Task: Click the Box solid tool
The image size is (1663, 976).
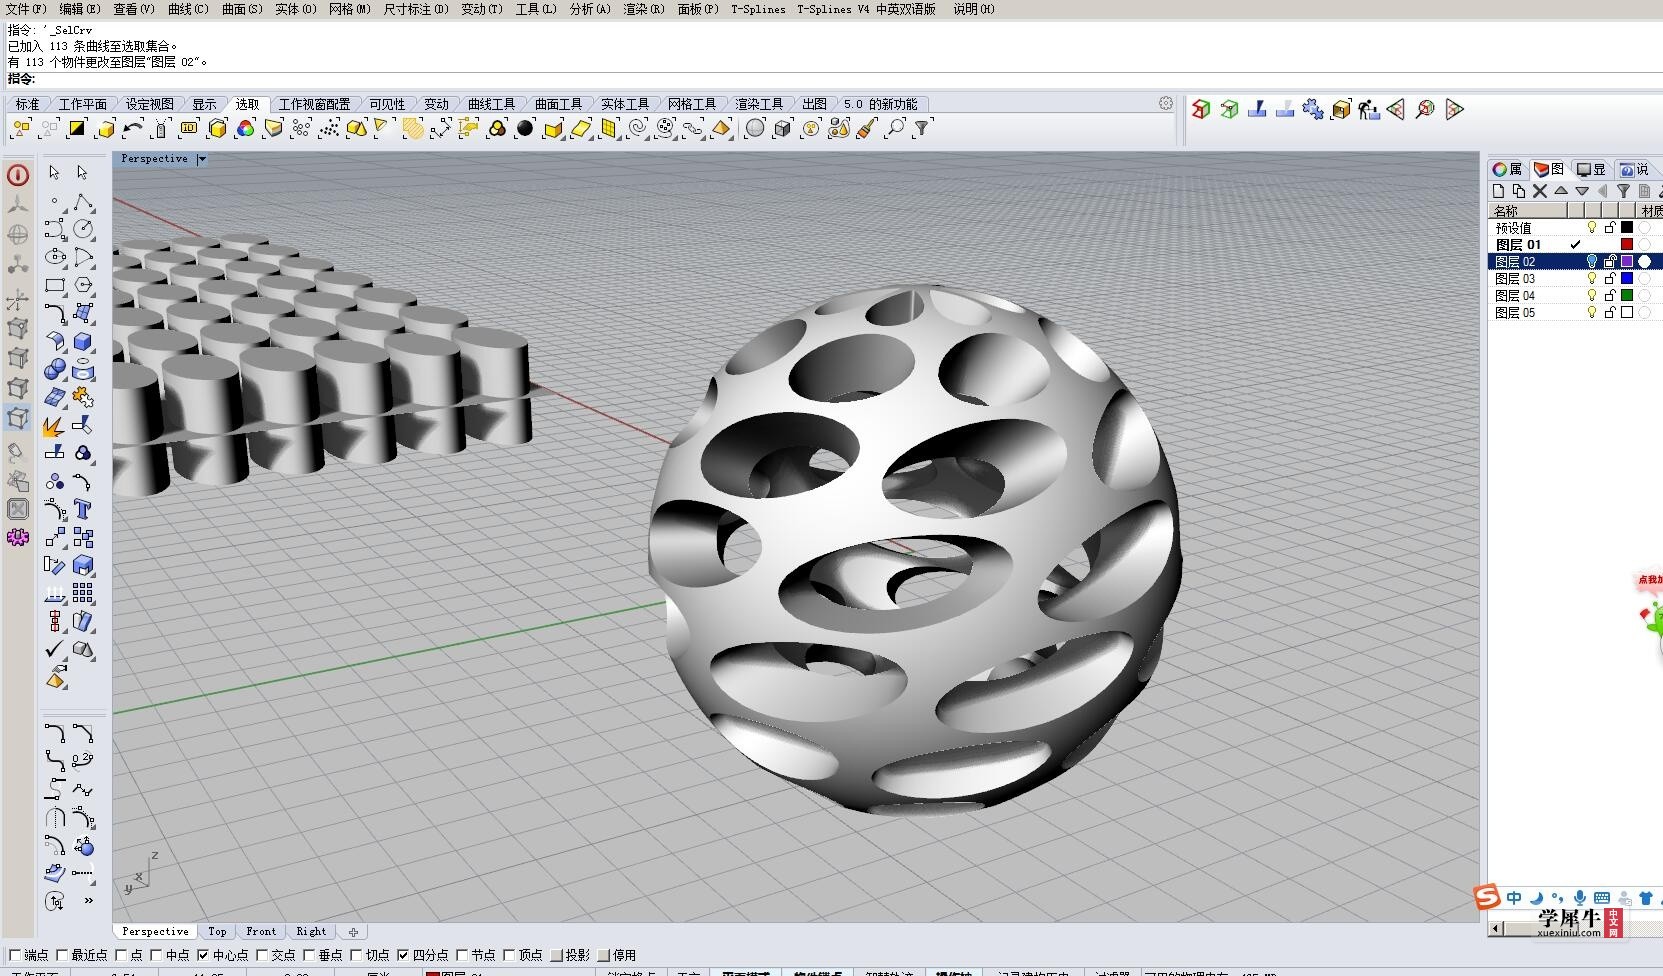Action: click(84, 342)
